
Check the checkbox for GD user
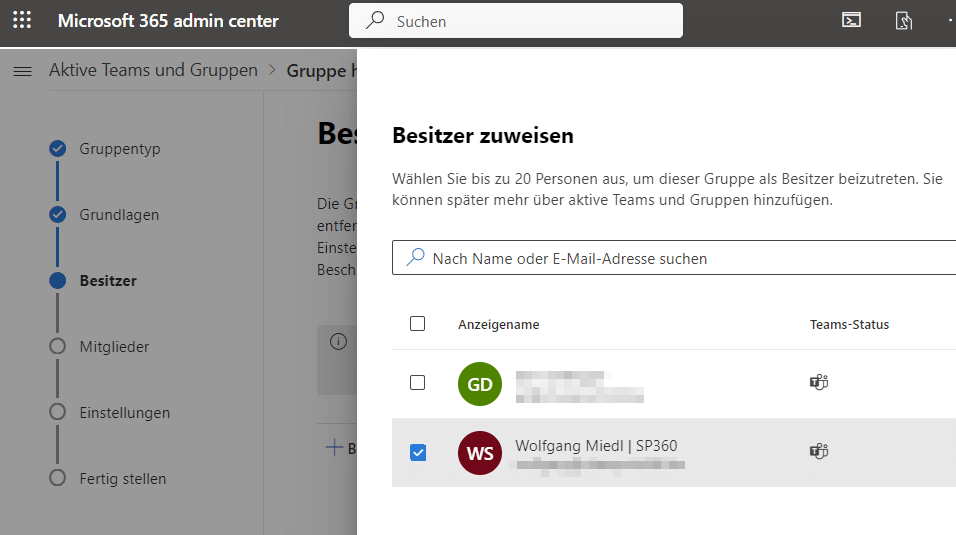pos(418,382)
